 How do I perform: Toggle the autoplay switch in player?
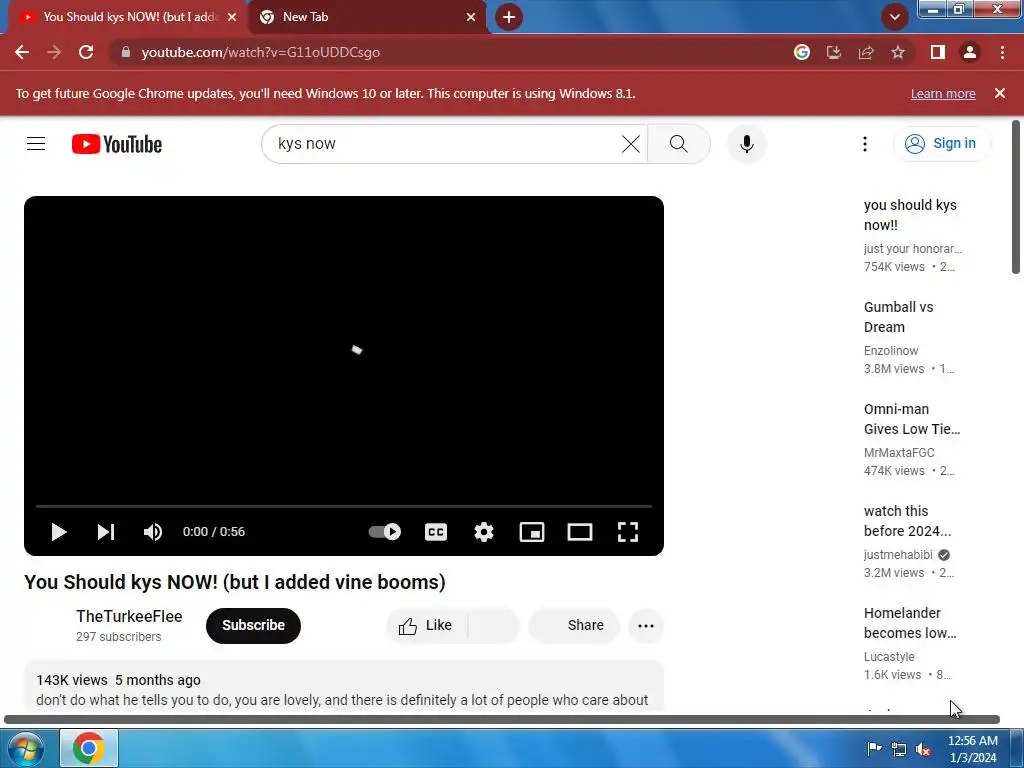[x=385, y=532]
